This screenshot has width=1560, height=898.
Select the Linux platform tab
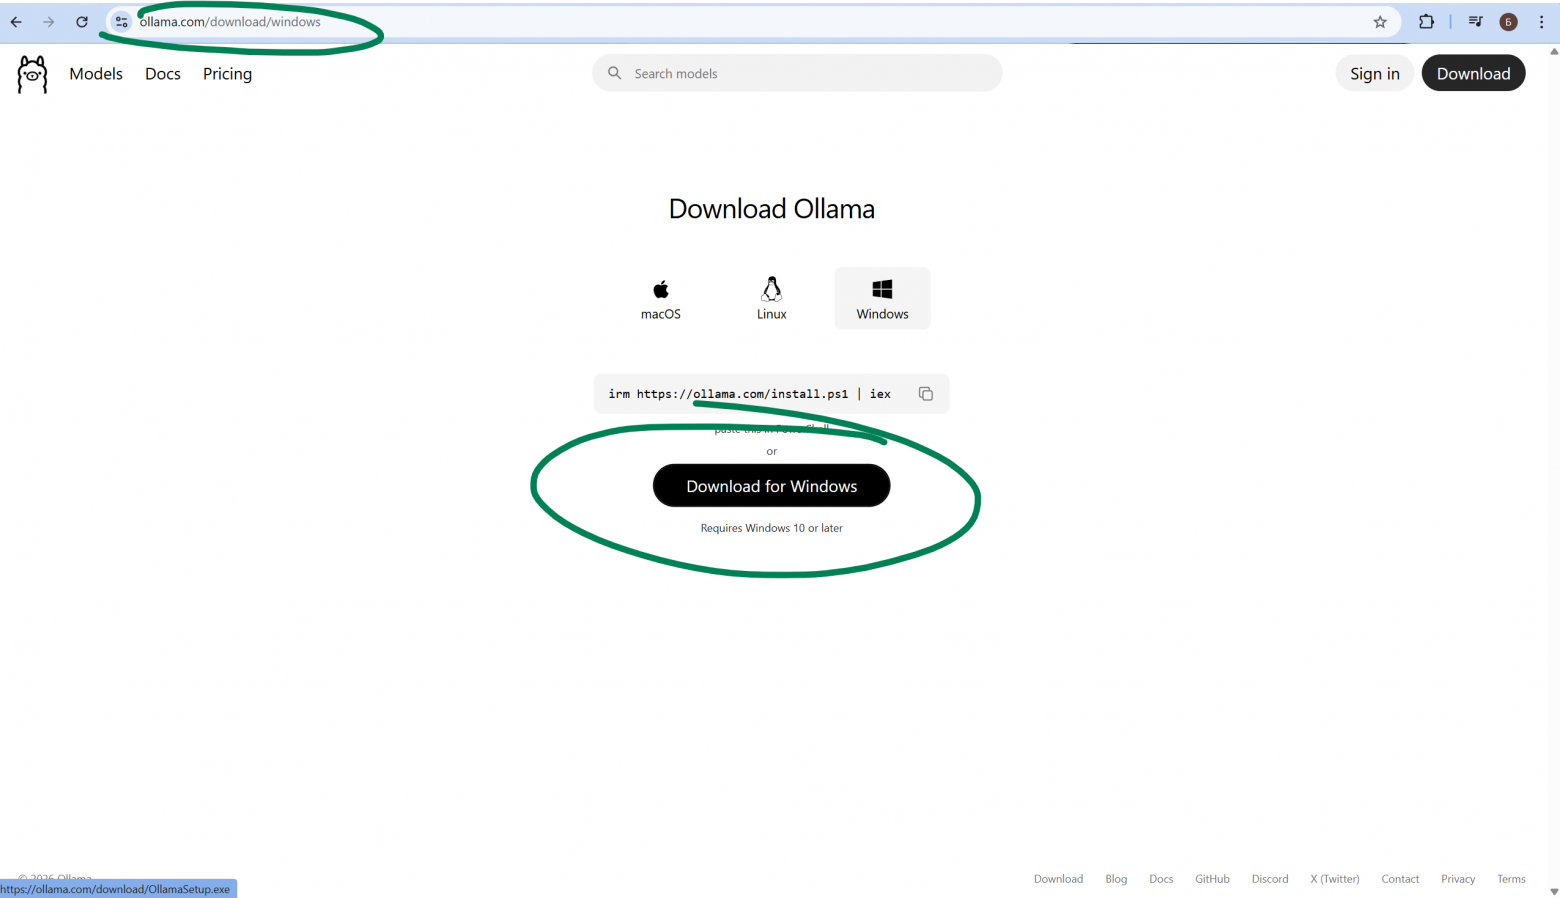[772, 298]
